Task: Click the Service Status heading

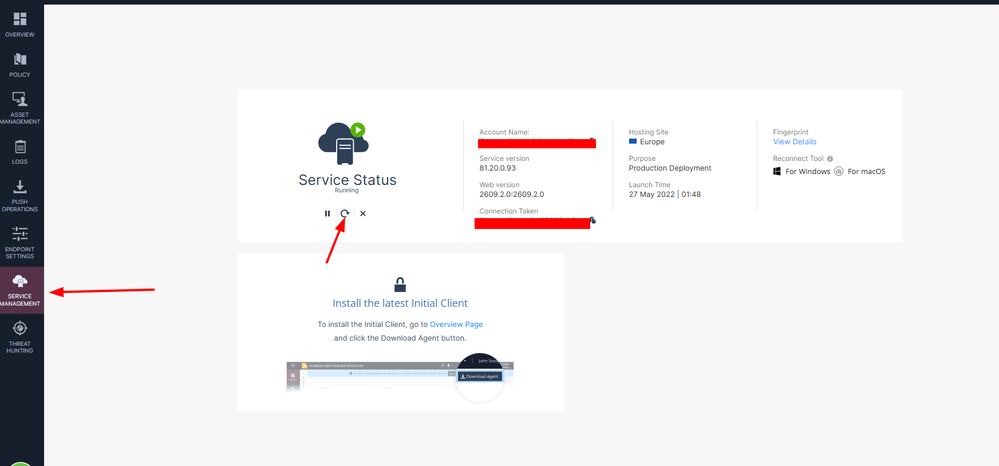Action: tap(347, 180)
